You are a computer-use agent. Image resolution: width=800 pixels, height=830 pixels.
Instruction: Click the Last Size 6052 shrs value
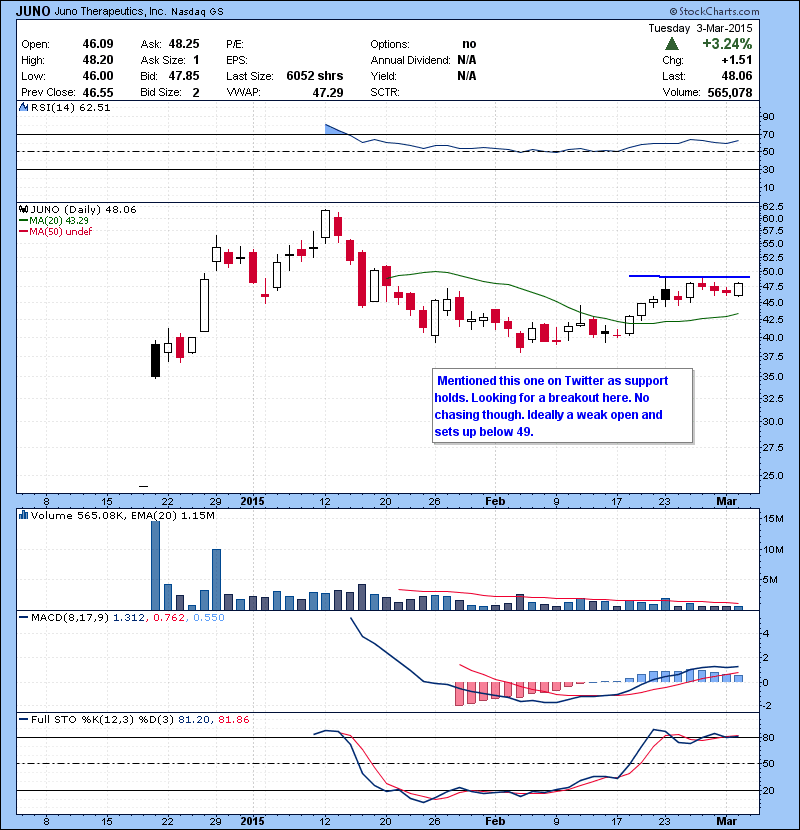pyautogui.click(x=314, y=76)
